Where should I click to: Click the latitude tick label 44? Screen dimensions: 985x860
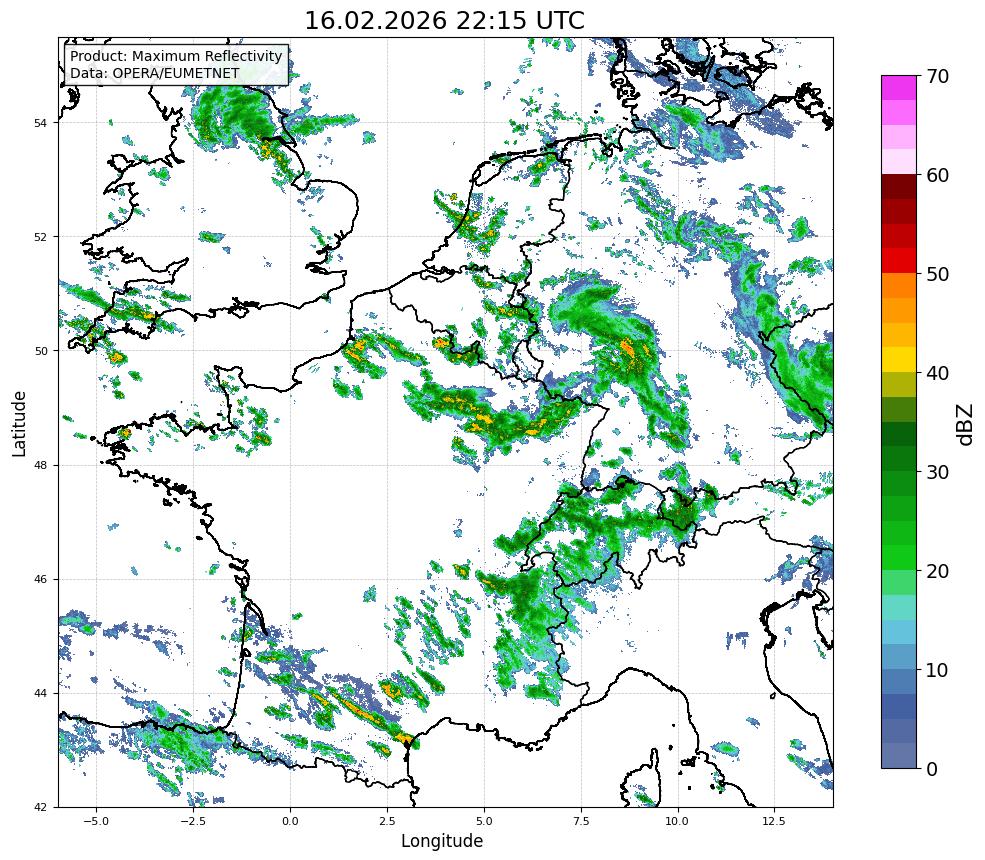[40, 694]
